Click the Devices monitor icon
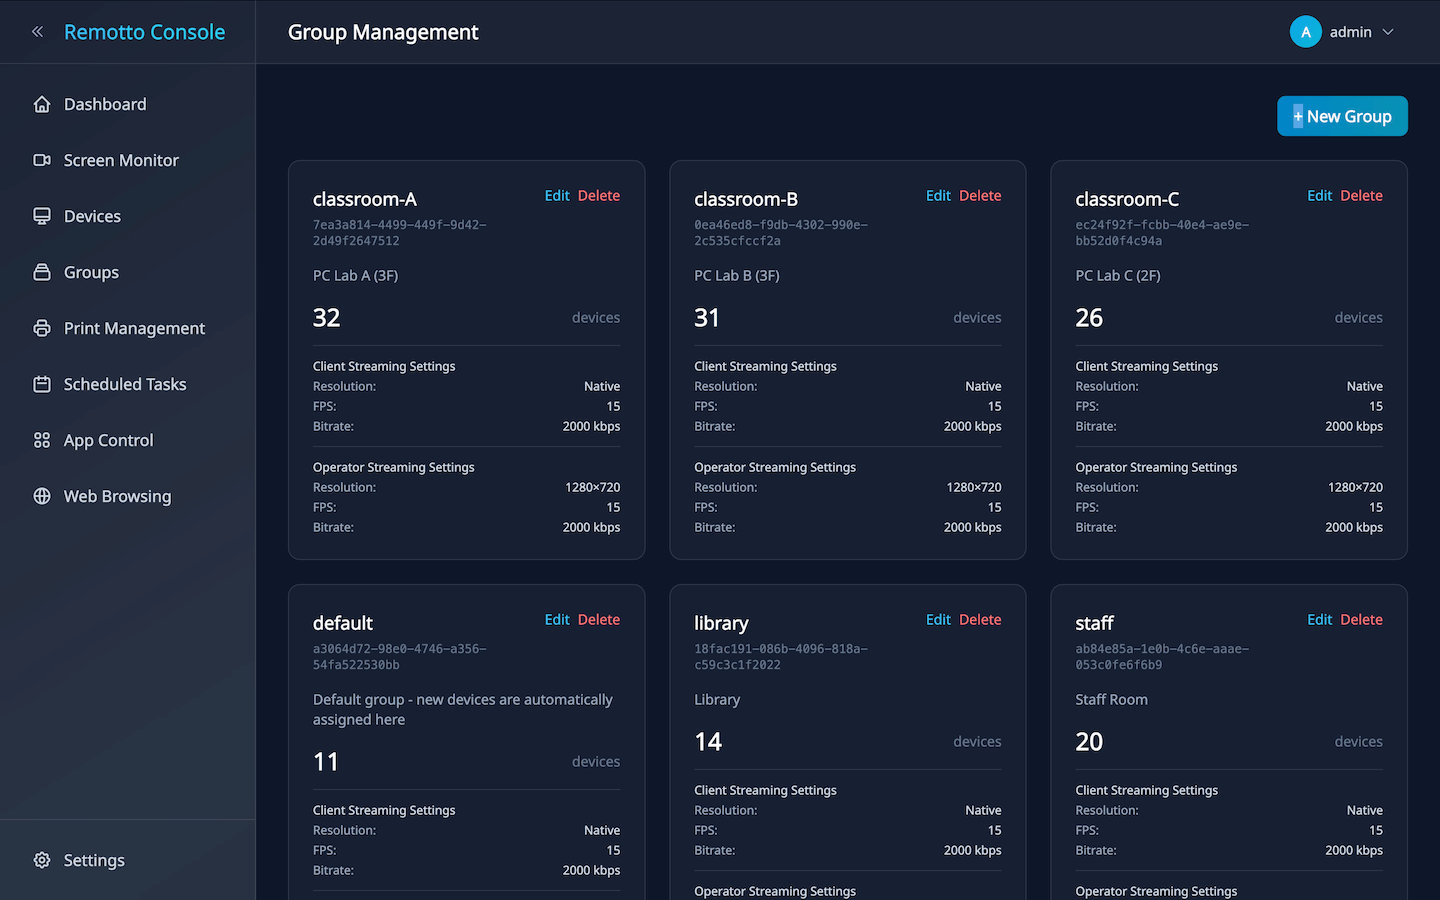The image size is (1440, 900). 42,216
